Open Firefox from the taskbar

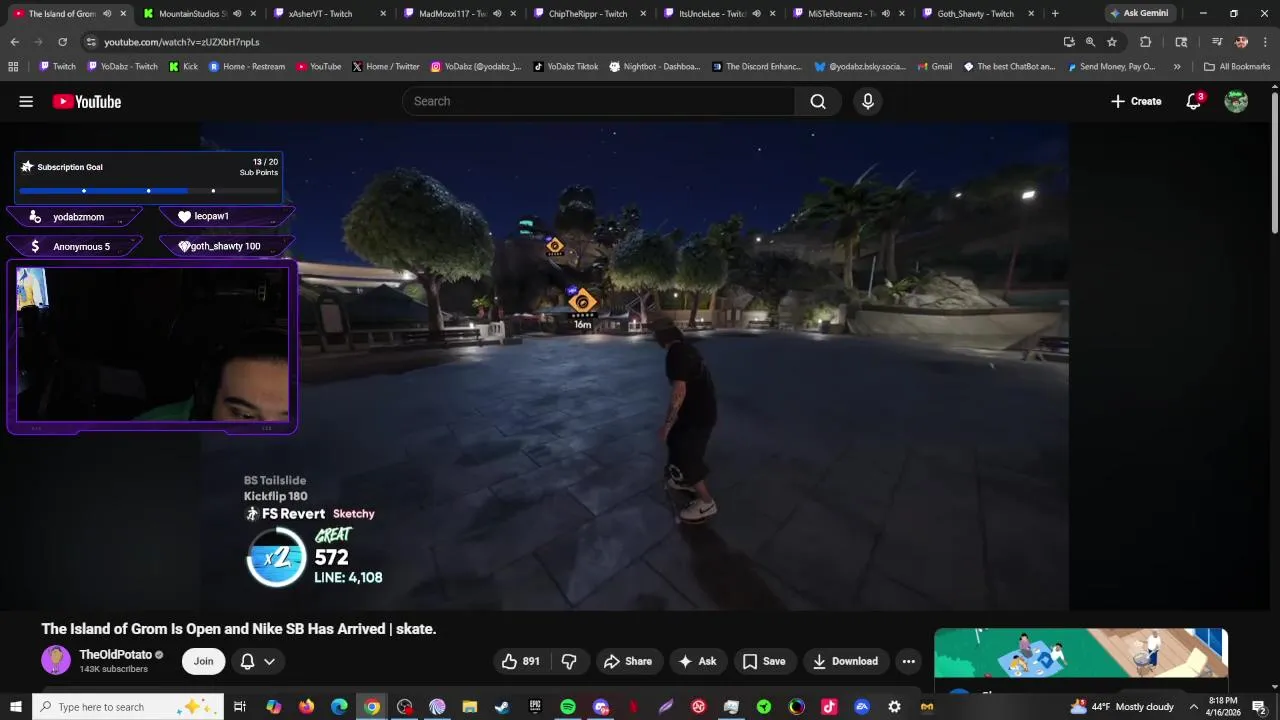(306, 707)
